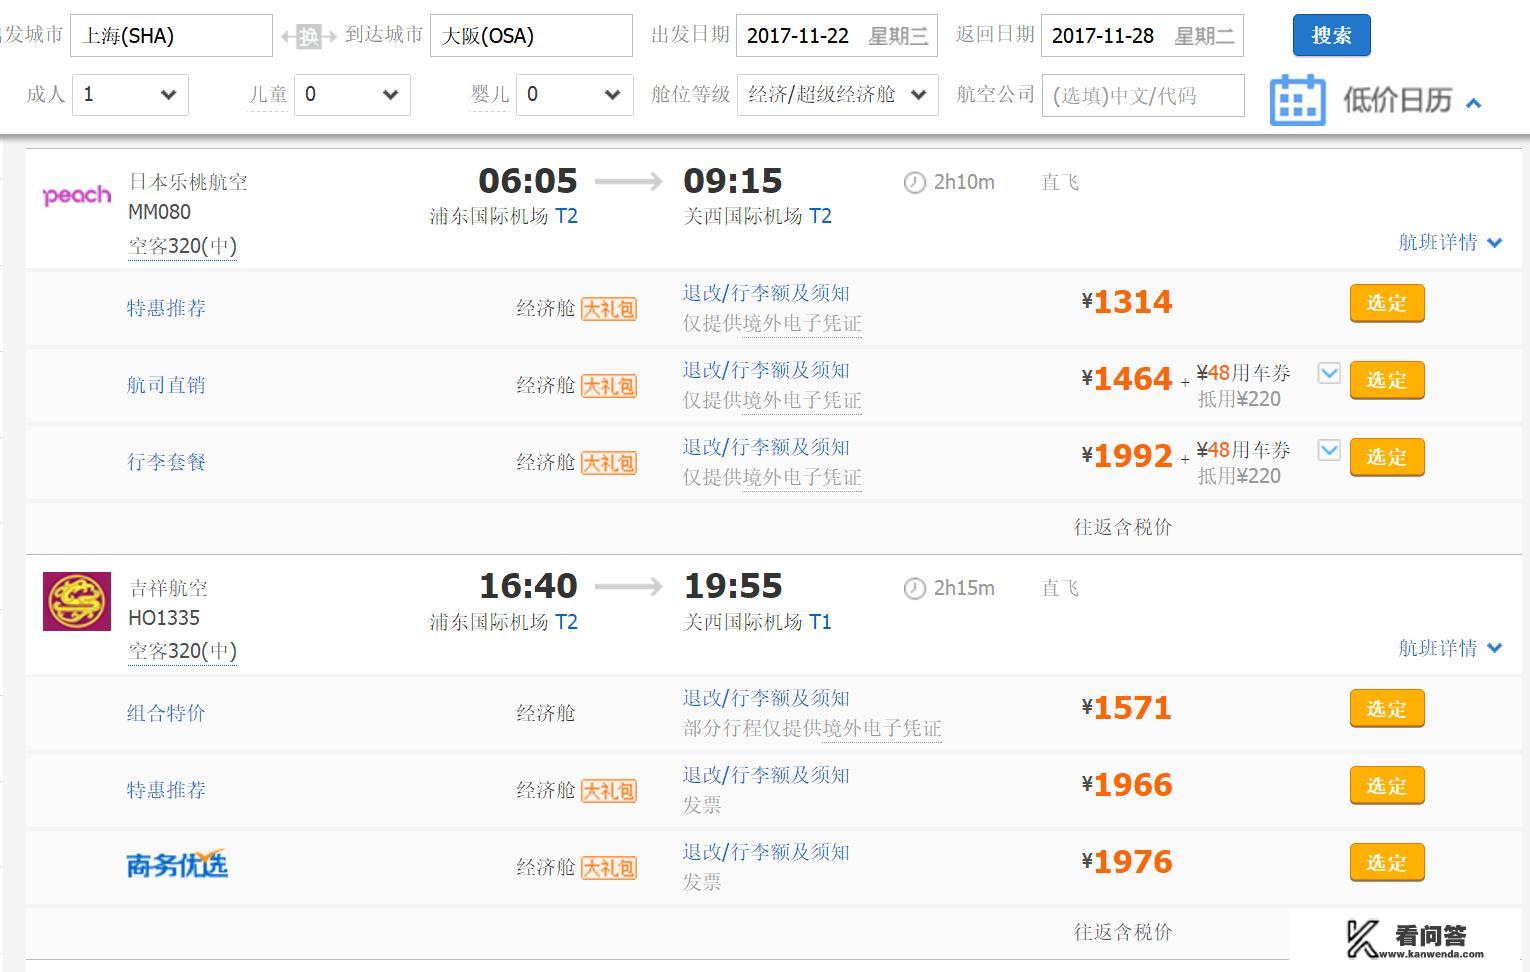Image resolution: width=1530 pixels, height=972 pixels.
Task: Expand flight details for HO1335
Action: (x=1450, y=648)
